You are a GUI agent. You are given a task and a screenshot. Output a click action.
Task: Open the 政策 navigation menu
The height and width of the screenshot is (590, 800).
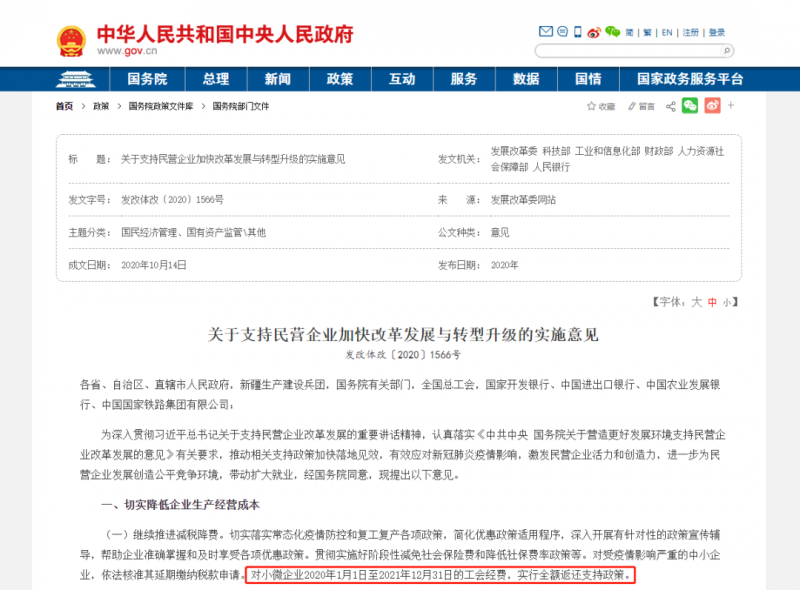coord(340,79)
